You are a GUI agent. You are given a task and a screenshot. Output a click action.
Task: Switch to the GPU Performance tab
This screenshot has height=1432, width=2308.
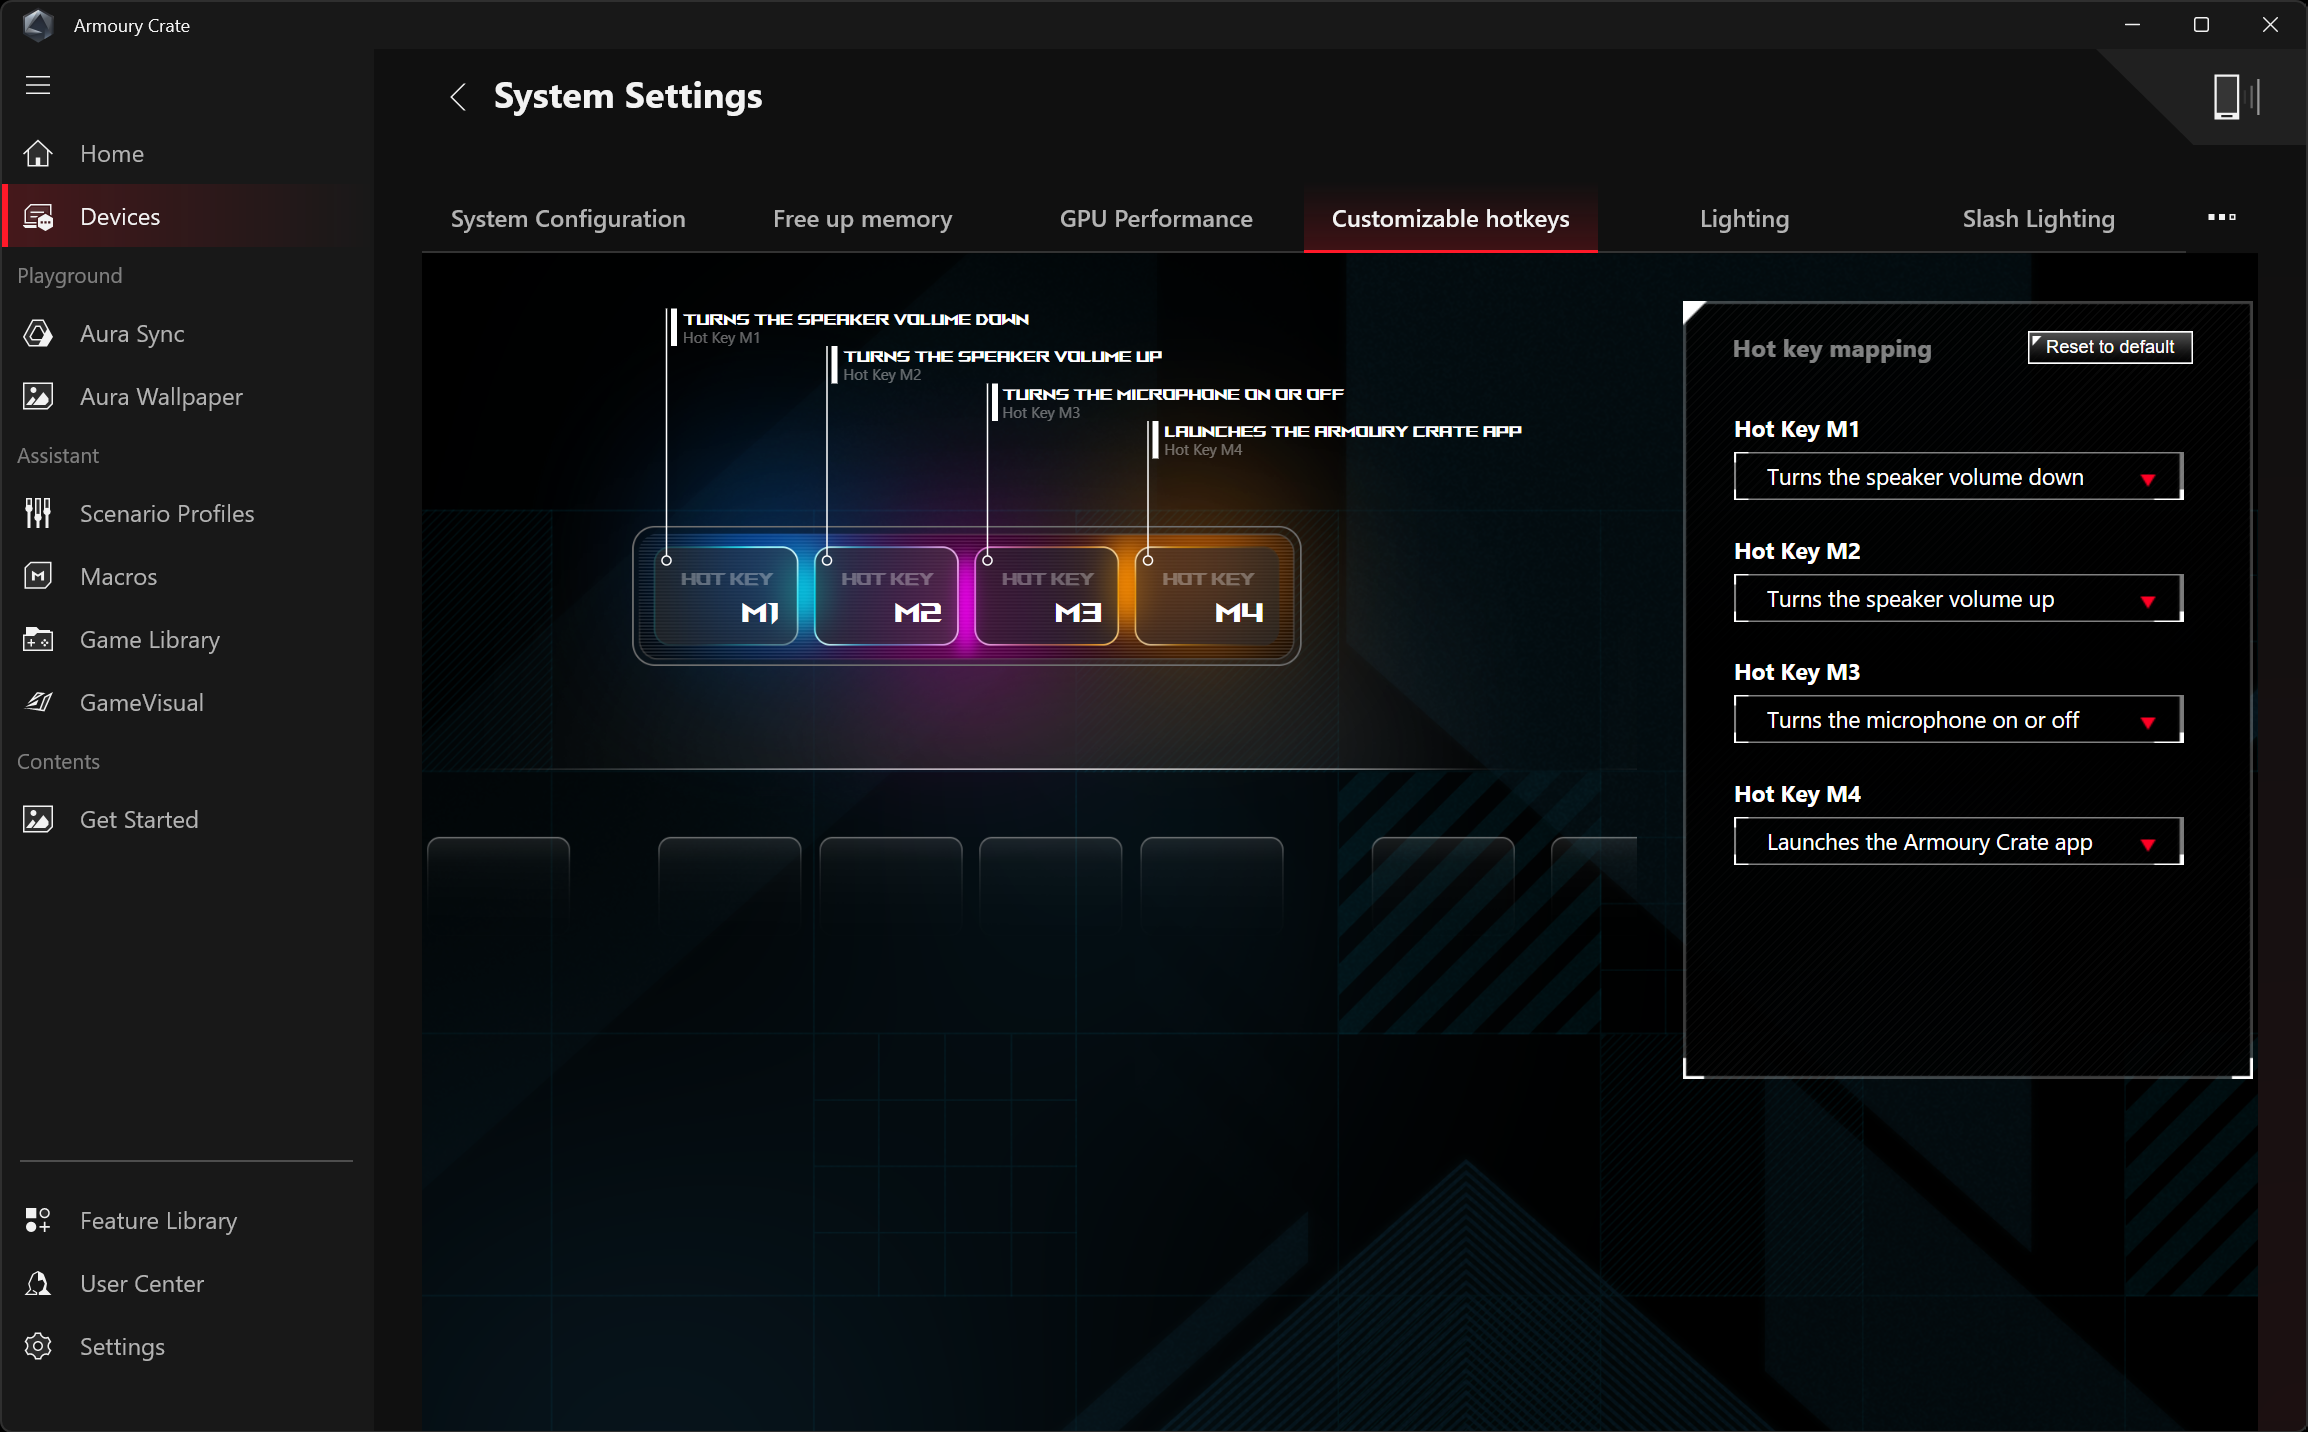coord(1155,219)
